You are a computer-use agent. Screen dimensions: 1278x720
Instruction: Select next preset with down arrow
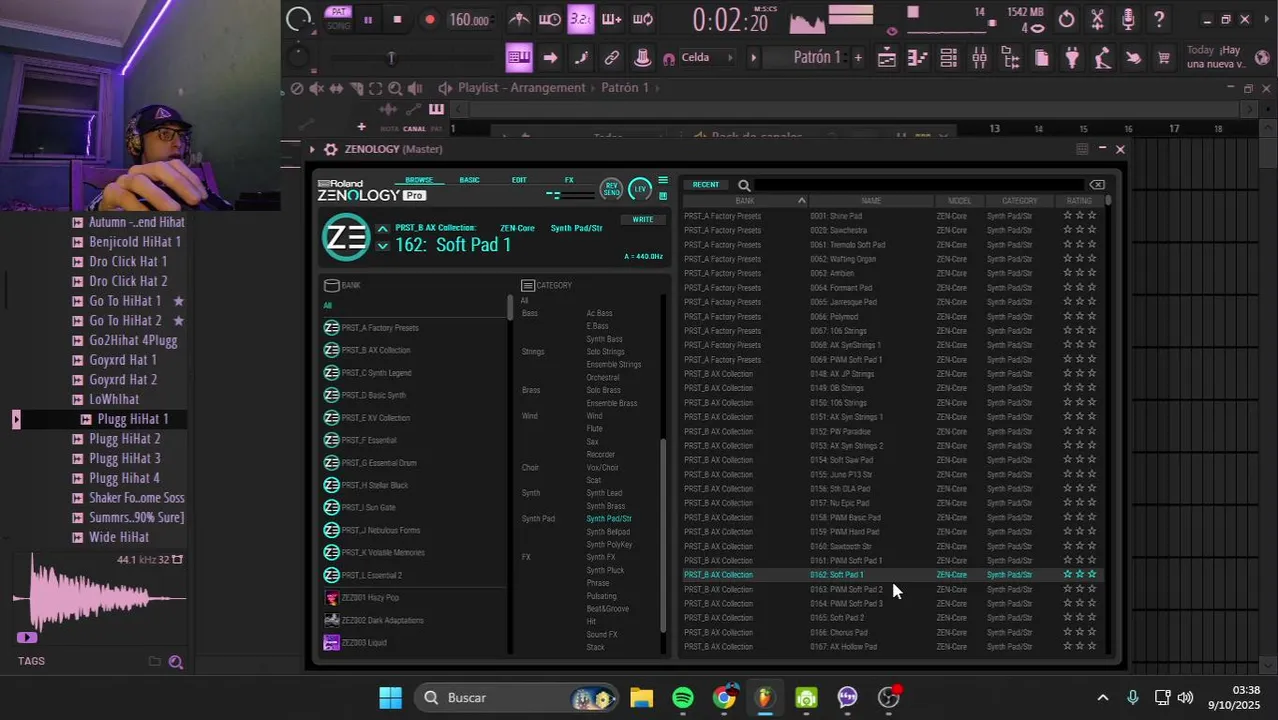pyautogui.click(x=382, y=245)
